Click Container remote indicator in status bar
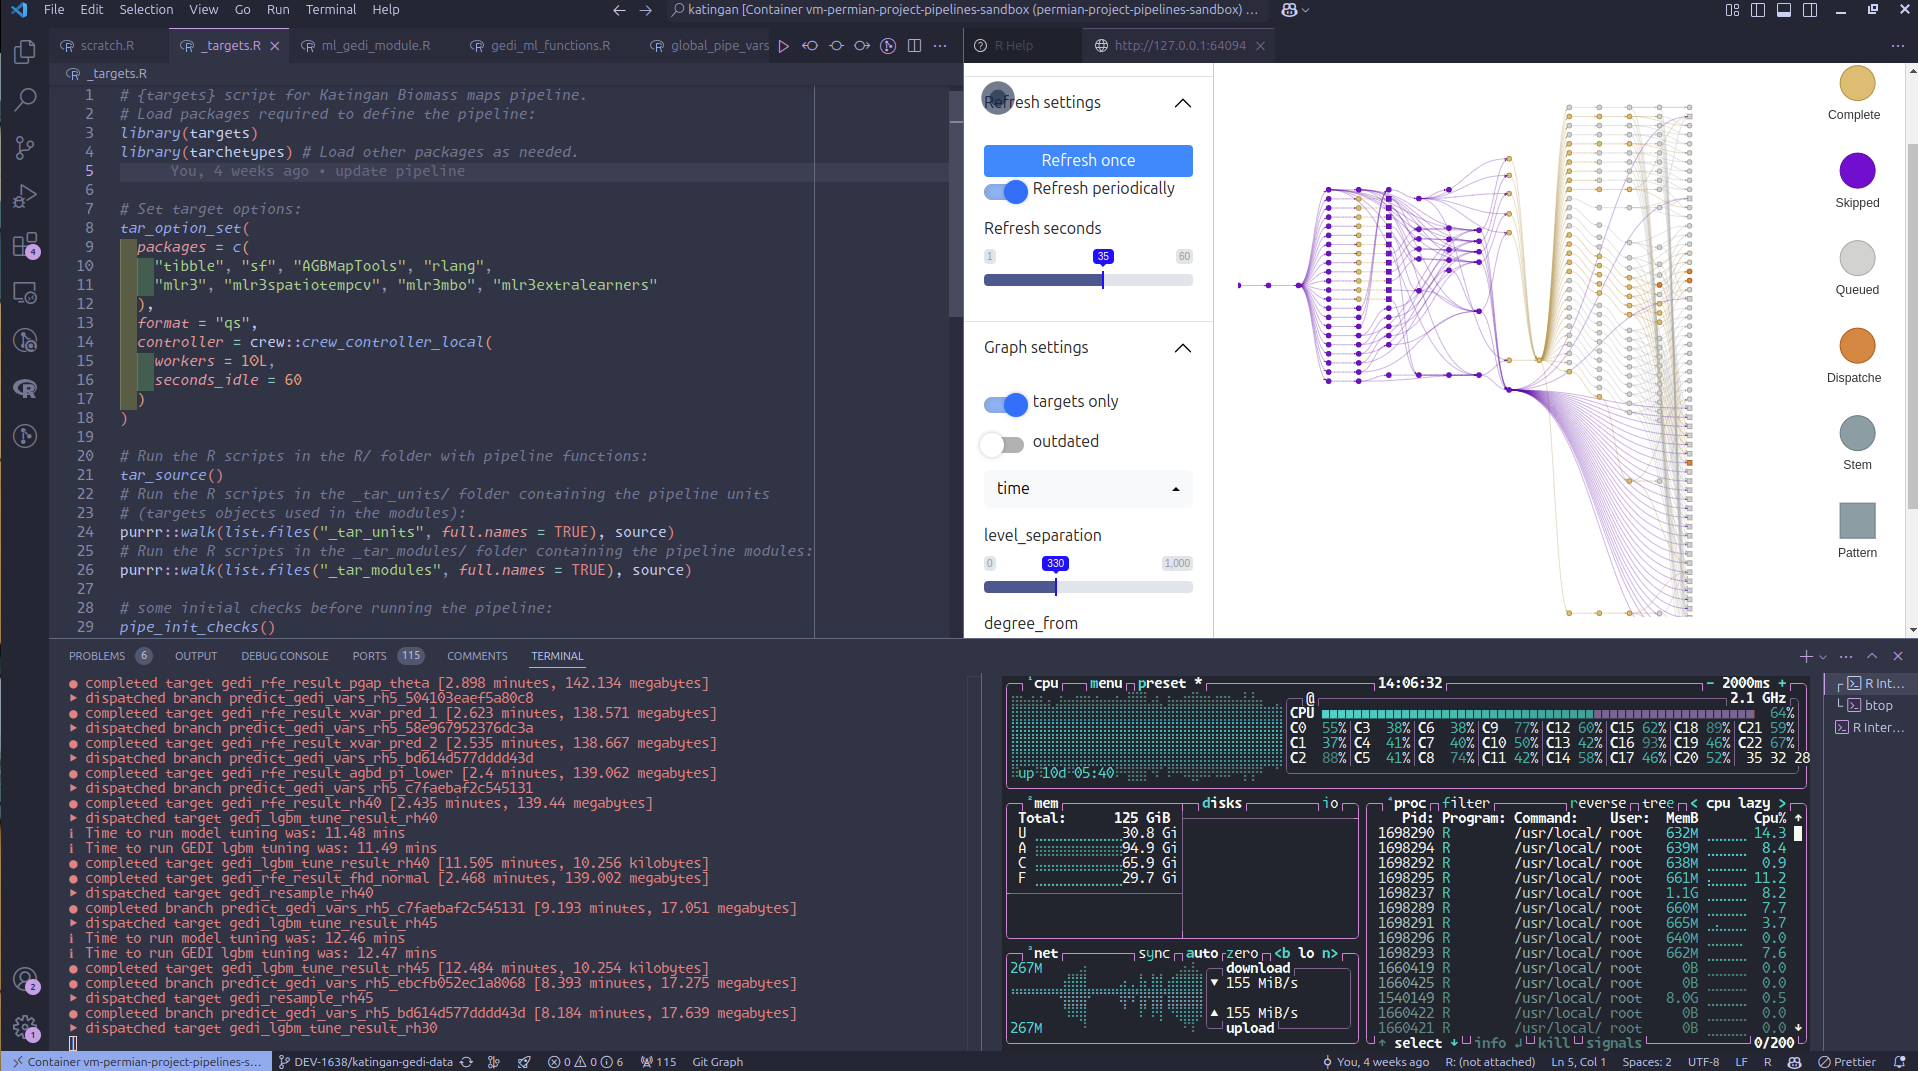 135,1062
